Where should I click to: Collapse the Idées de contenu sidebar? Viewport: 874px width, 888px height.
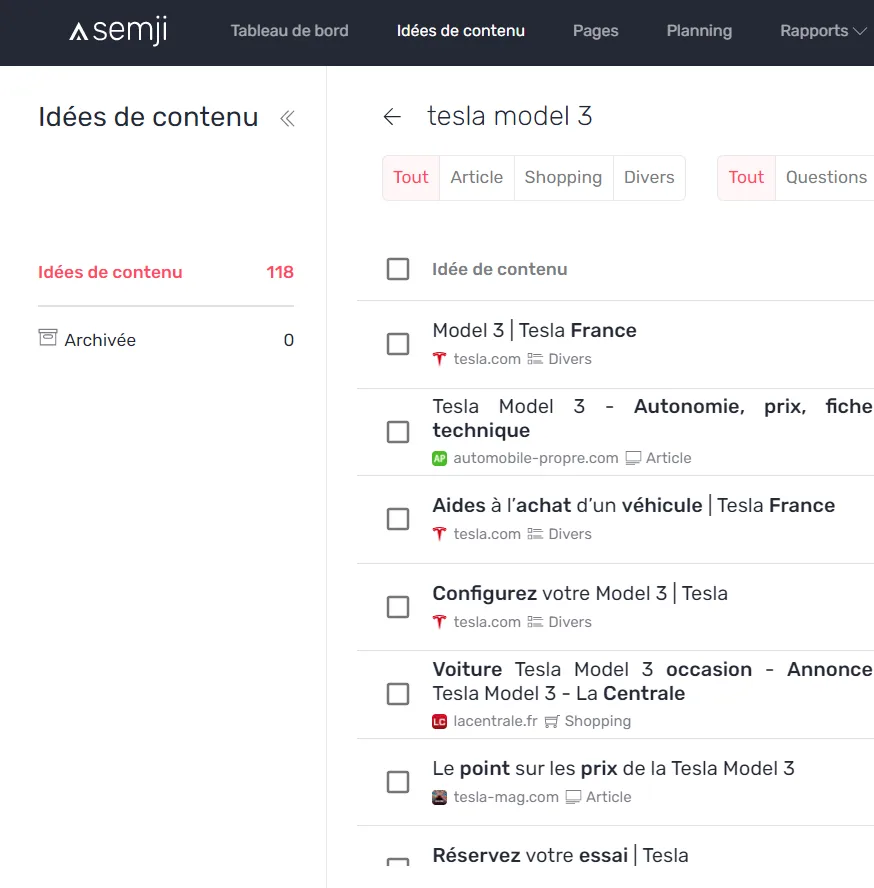pos(287,118)
